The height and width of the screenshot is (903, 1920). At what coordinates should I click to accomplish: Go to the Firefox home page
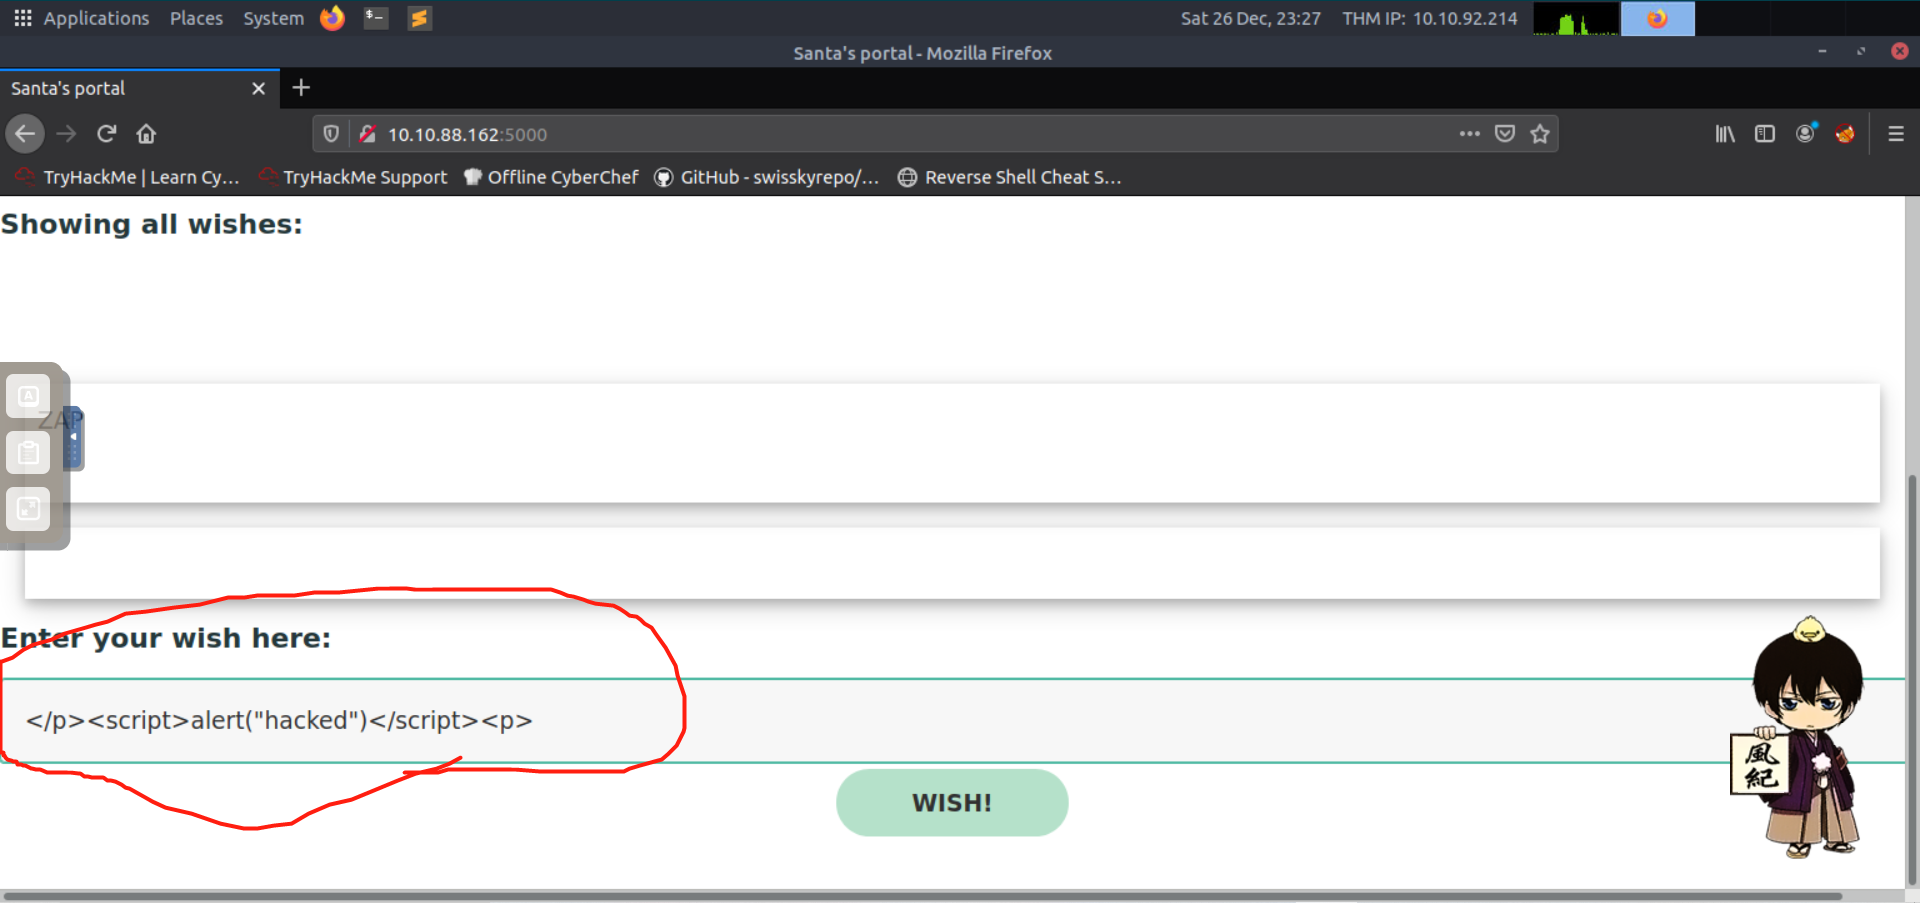[x=146, y=134]
